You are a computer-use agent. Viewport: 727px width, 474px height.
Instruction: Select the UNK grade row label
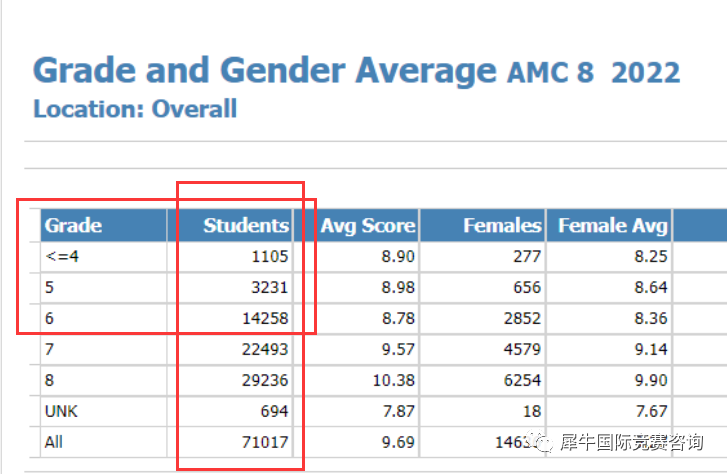pos(61,411)
